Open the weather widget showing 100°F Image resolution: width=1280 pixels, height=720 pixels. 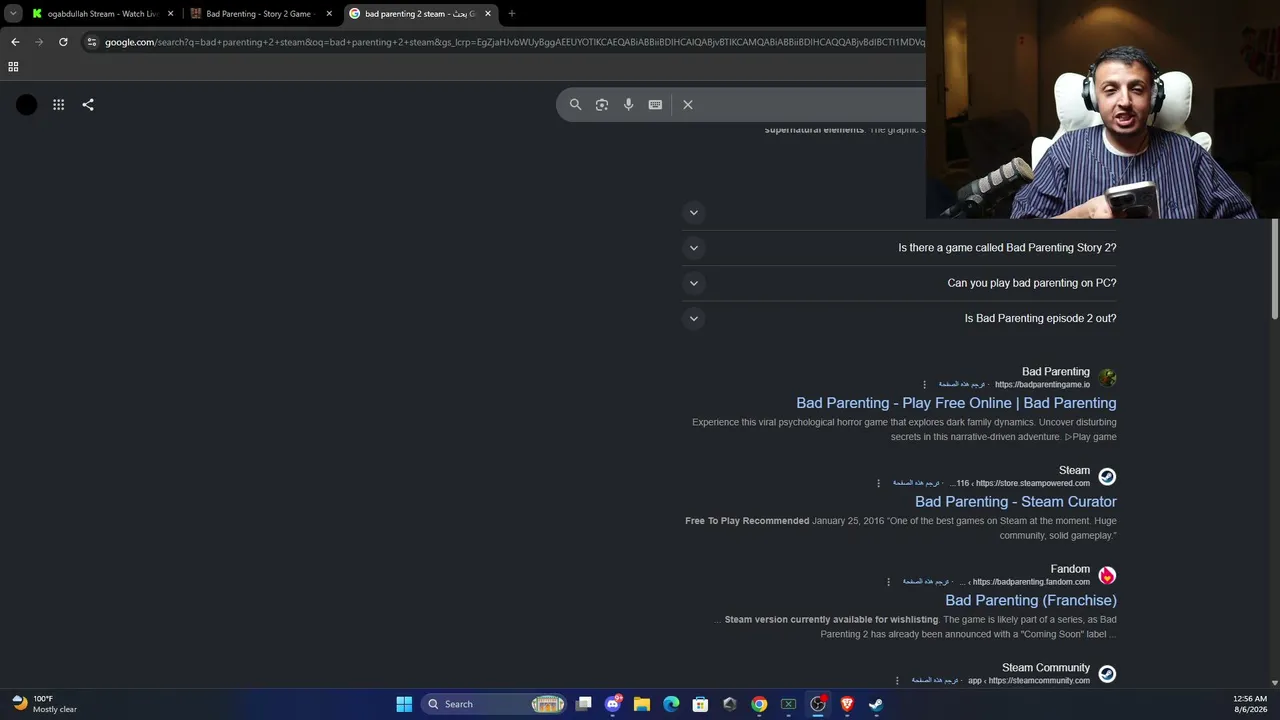[x=45, y=704]
